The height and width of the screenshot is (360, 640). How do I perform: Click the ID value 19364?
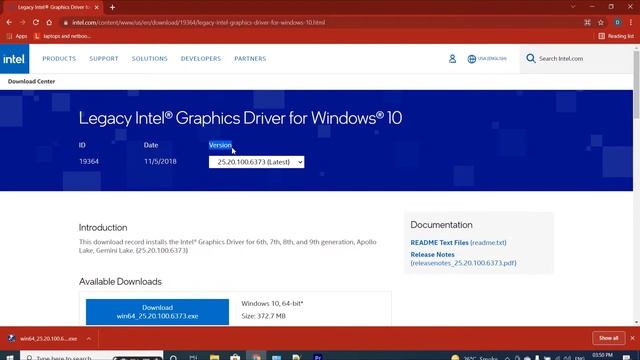point(89,162)
